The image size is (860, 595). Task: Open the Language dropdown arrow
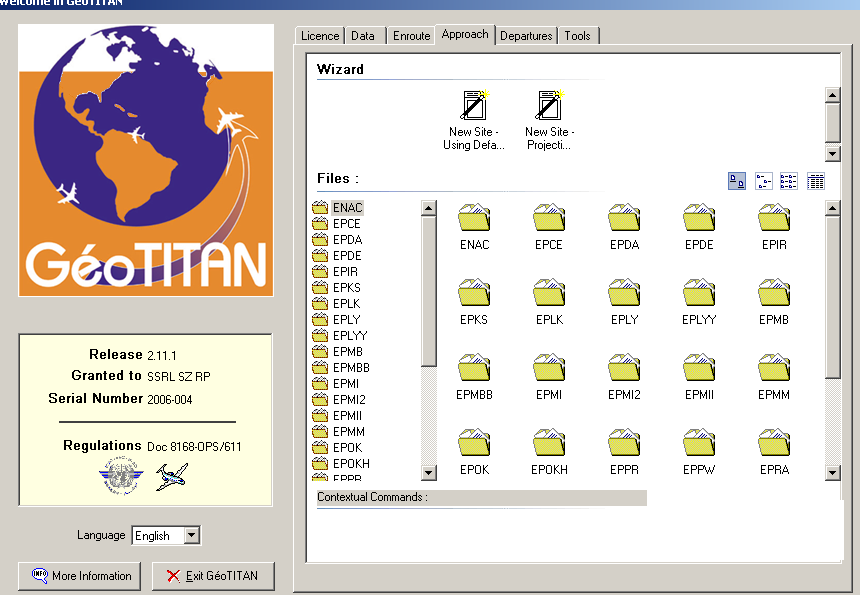[x=191, y=535]
